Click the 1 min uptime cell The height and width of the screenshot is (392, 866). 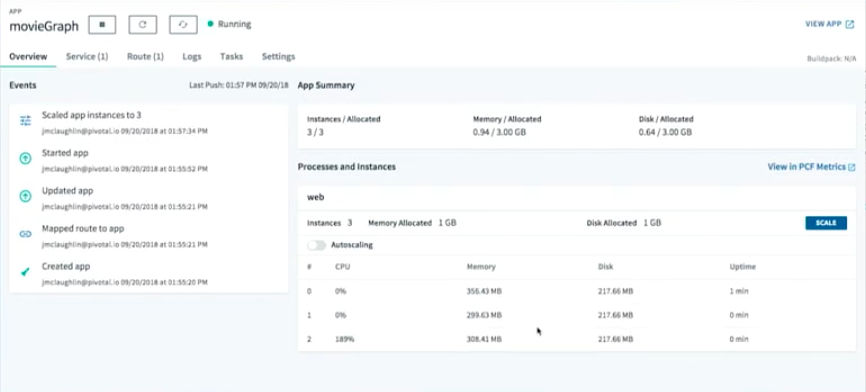(738, 291)
